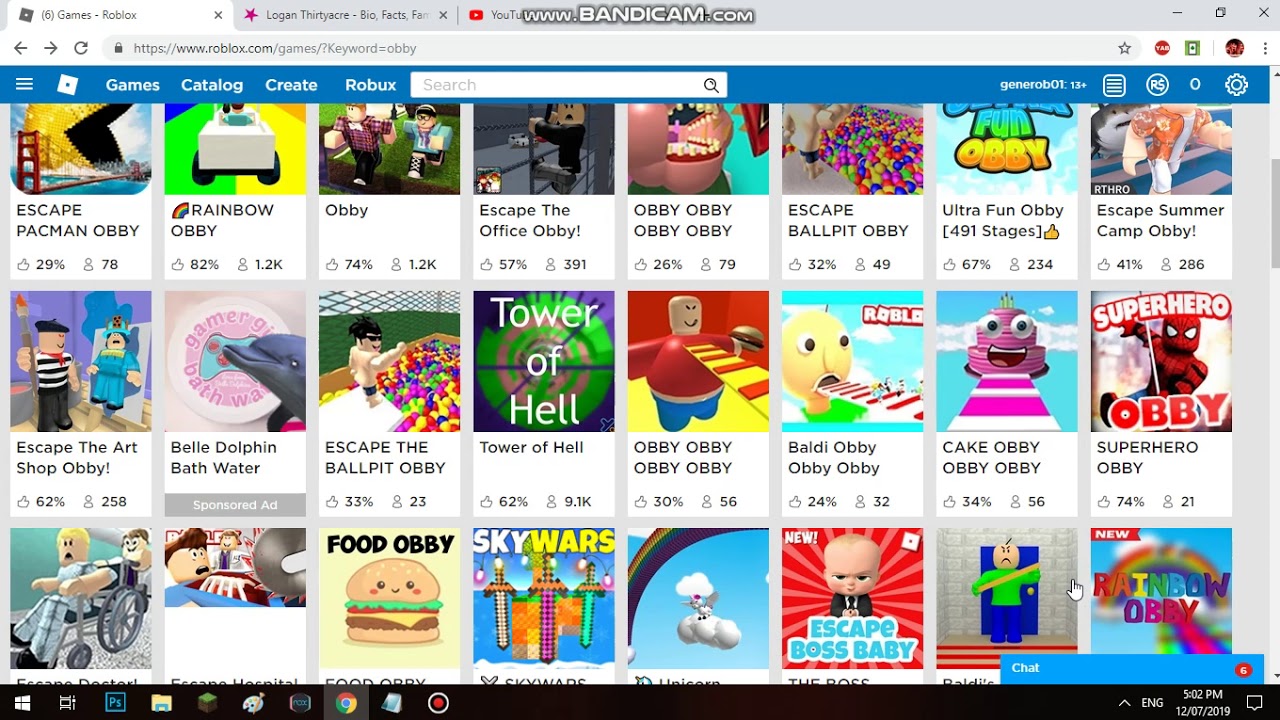Click the red ABP extension icon
The image size is (1280, 720).
click(1162, 48)
